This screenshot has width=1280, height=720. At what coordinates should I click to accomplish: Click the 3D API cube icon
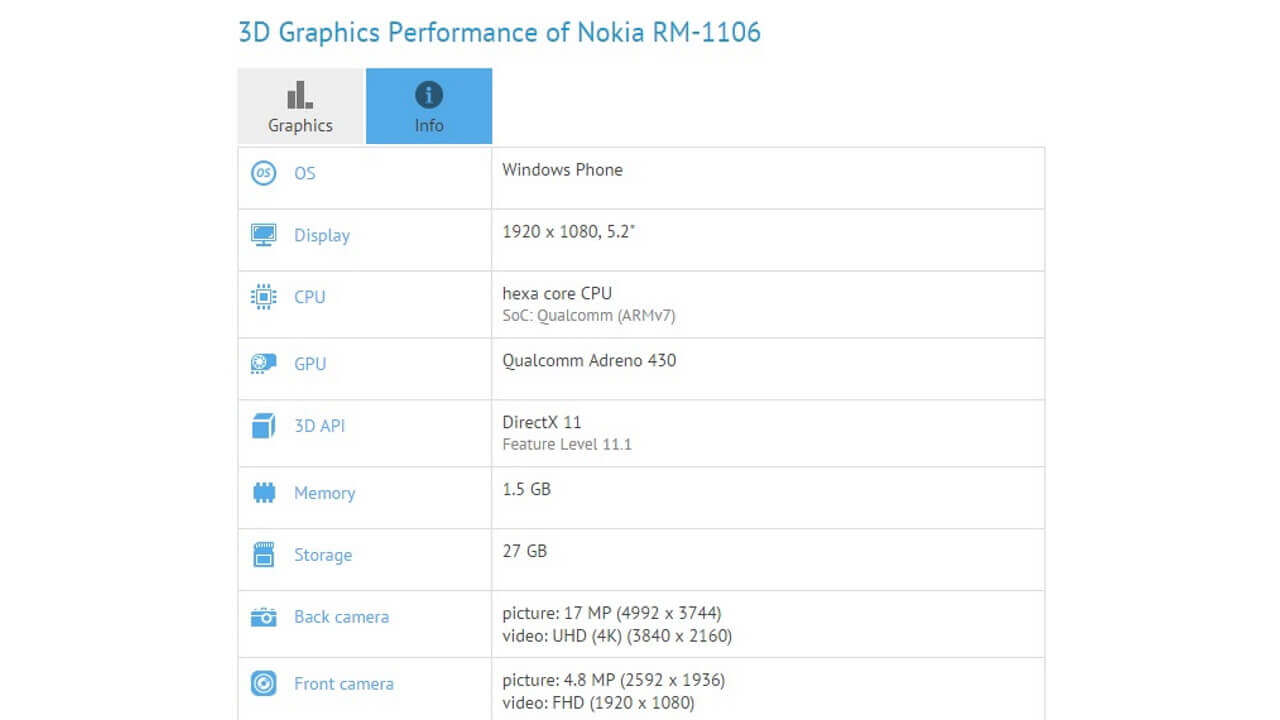tap(262, 425)
